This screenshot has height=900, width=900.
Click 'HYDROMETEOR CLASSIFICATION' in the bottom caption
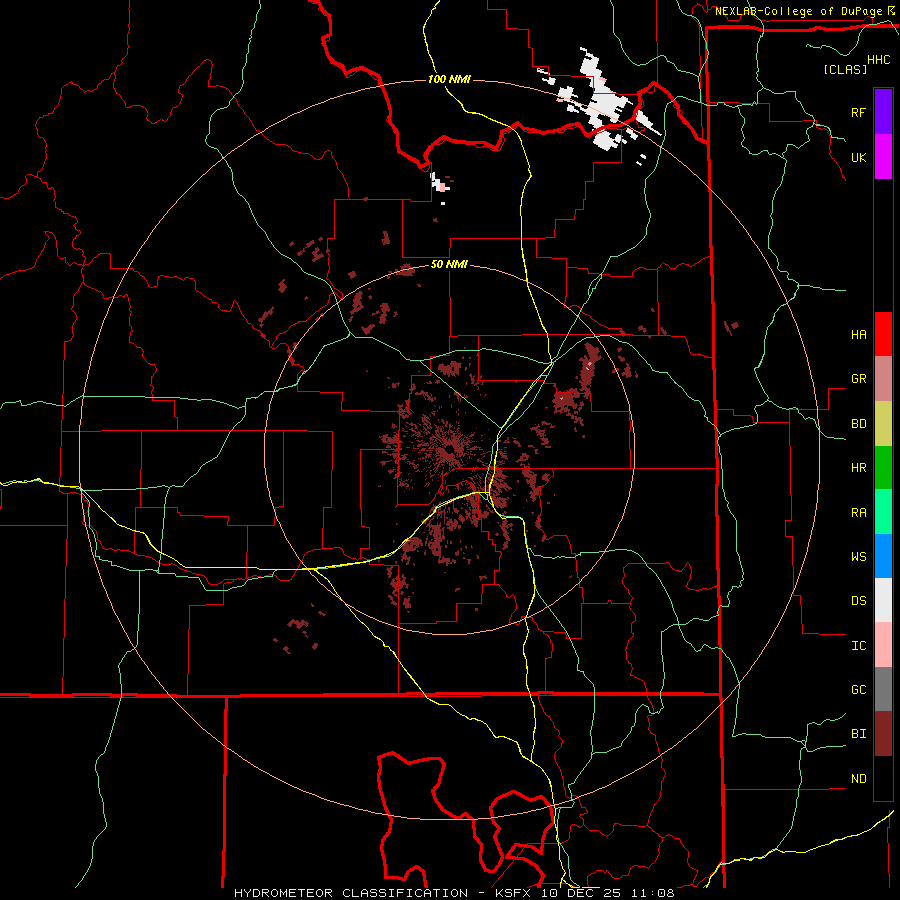click(x=351, y=893)
